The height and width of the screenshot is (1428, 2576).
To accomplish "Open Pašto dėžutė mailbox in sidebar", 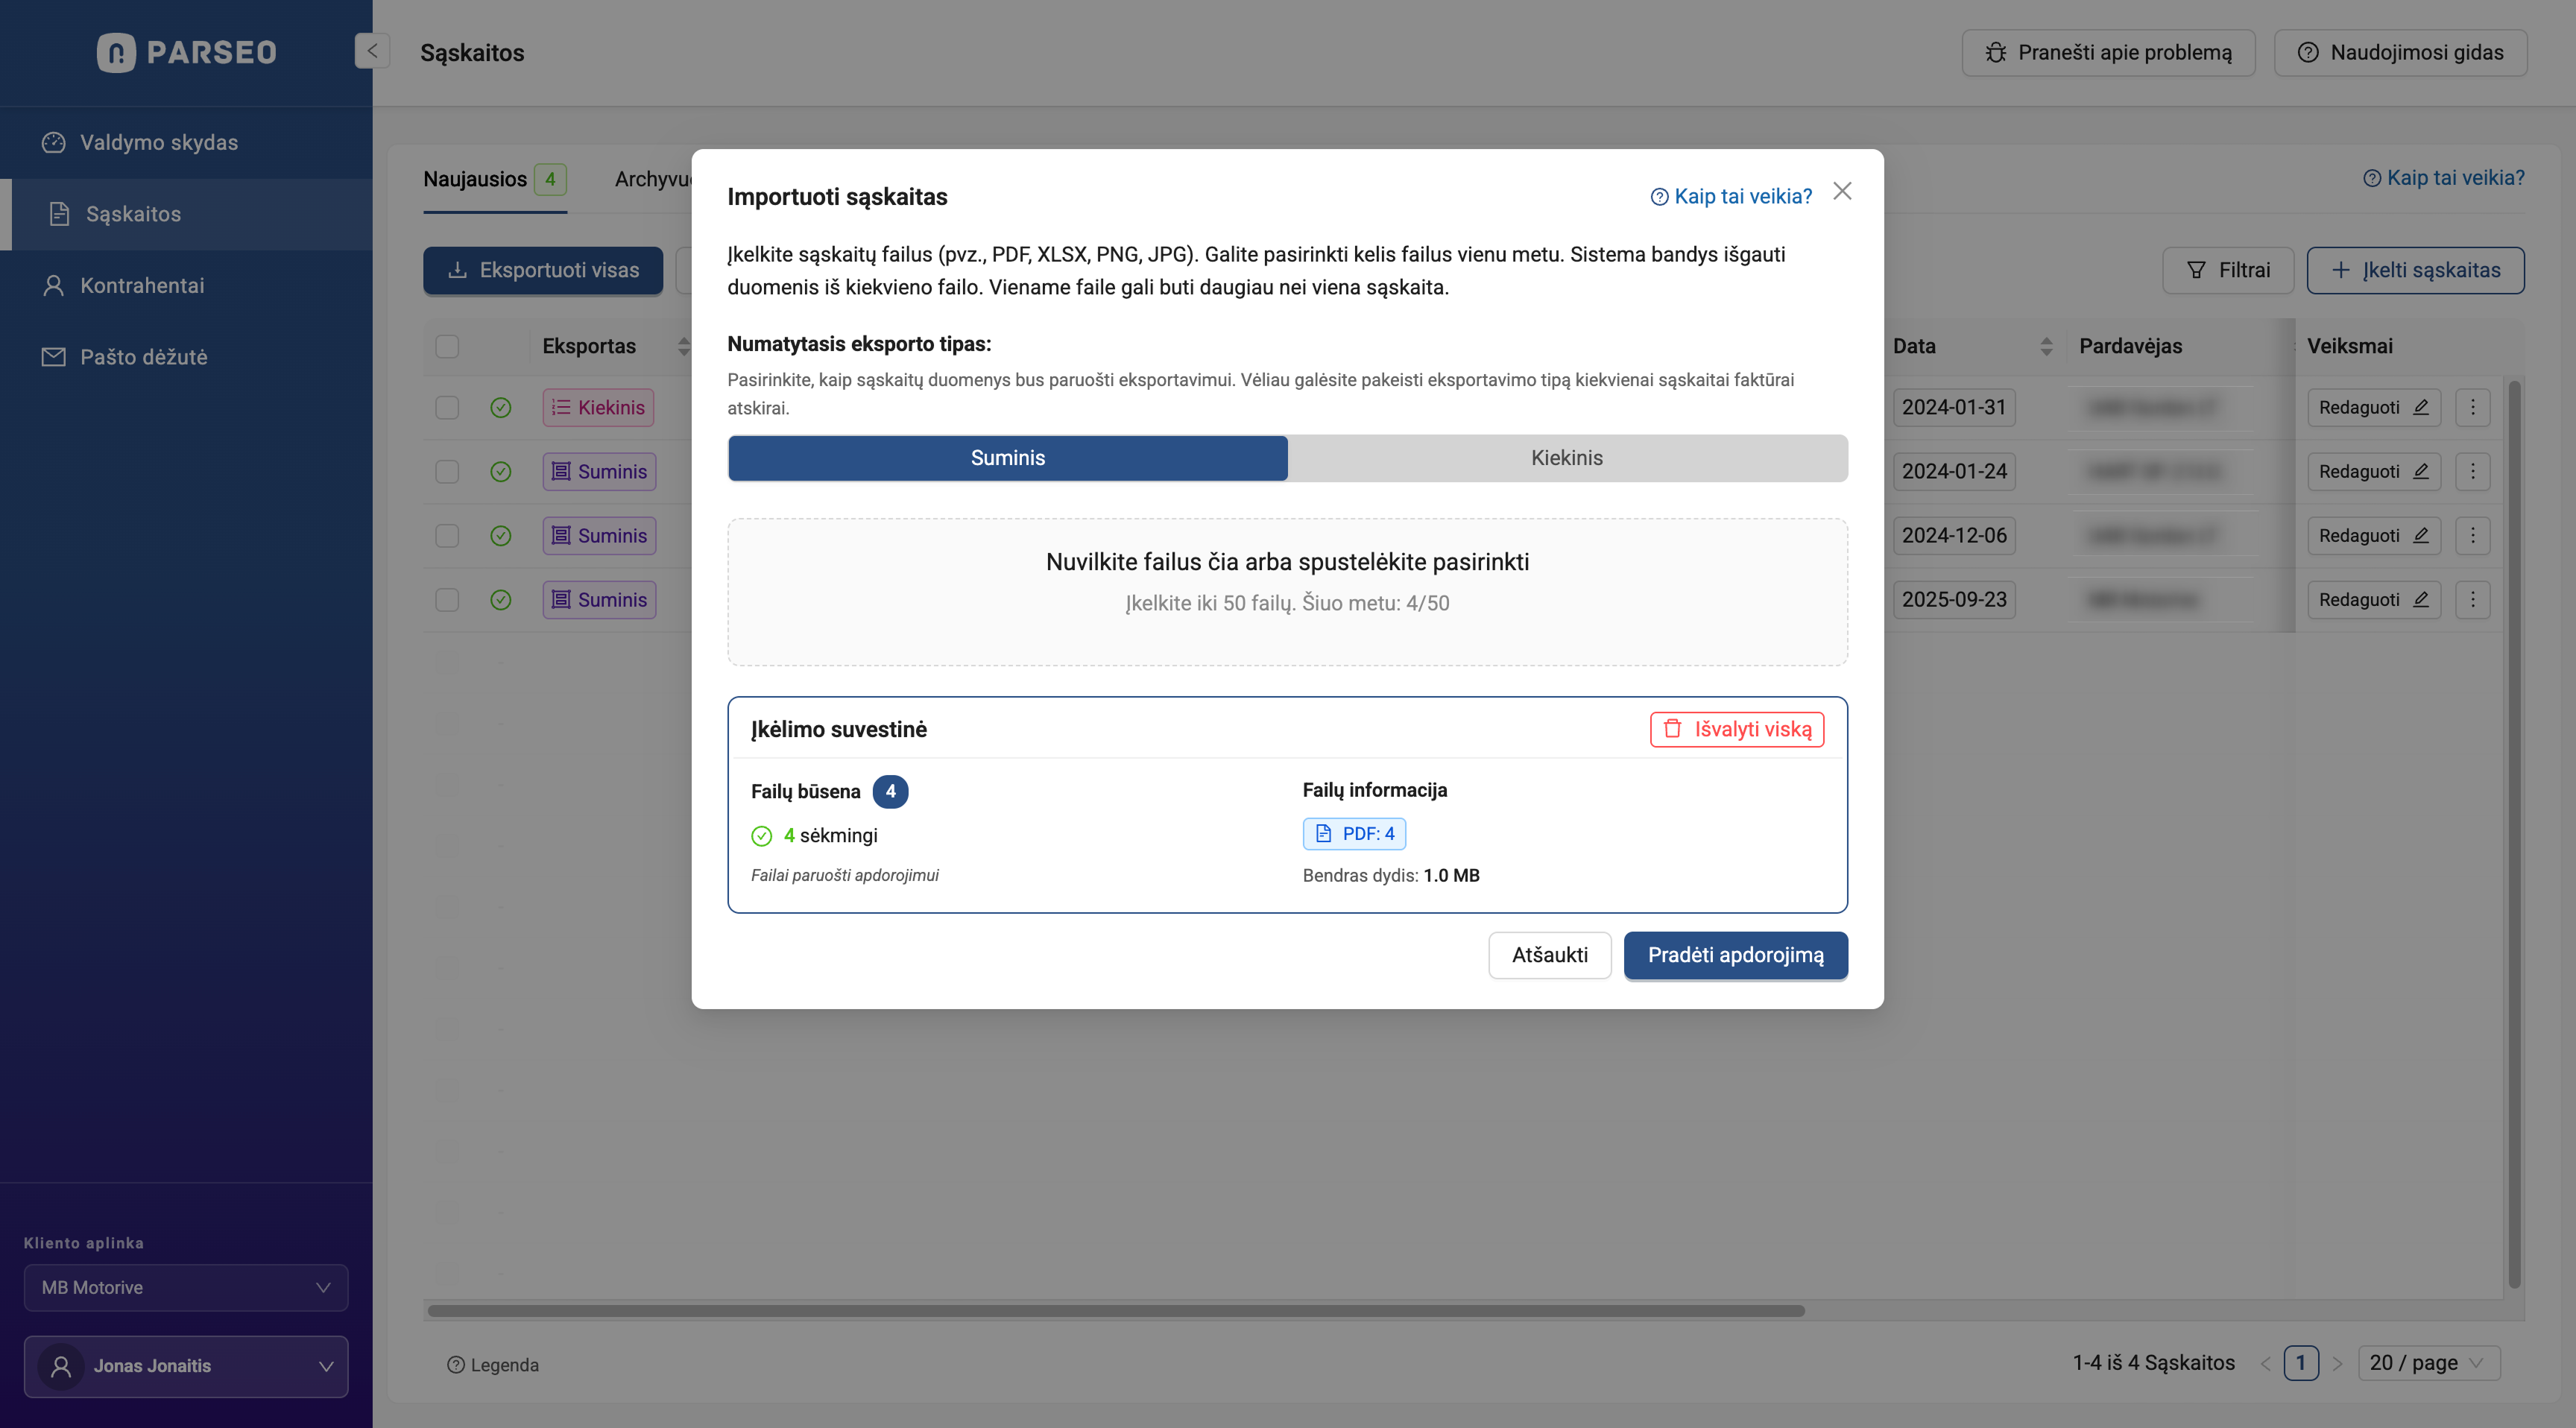I will tap(143, 357).
